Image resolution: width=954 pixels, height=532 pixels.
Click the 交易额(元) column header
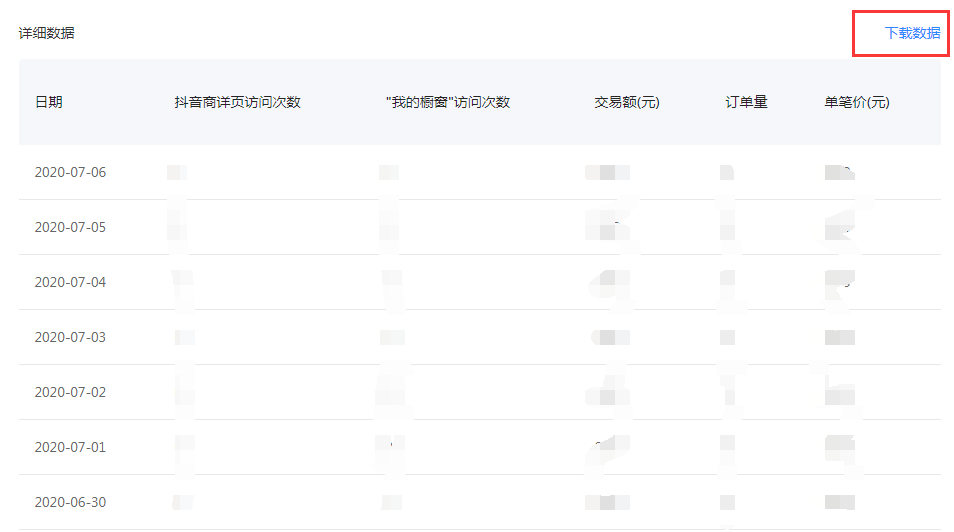point(627,102)
